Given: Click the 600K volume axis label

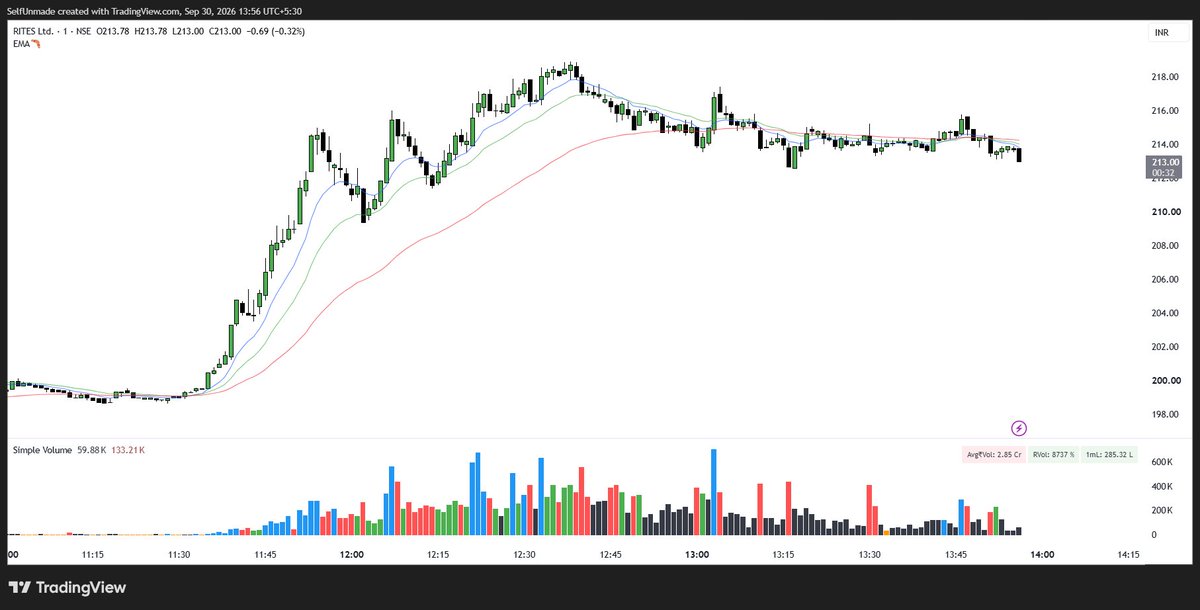Looking at the screenshot, I should point(1161,462).
